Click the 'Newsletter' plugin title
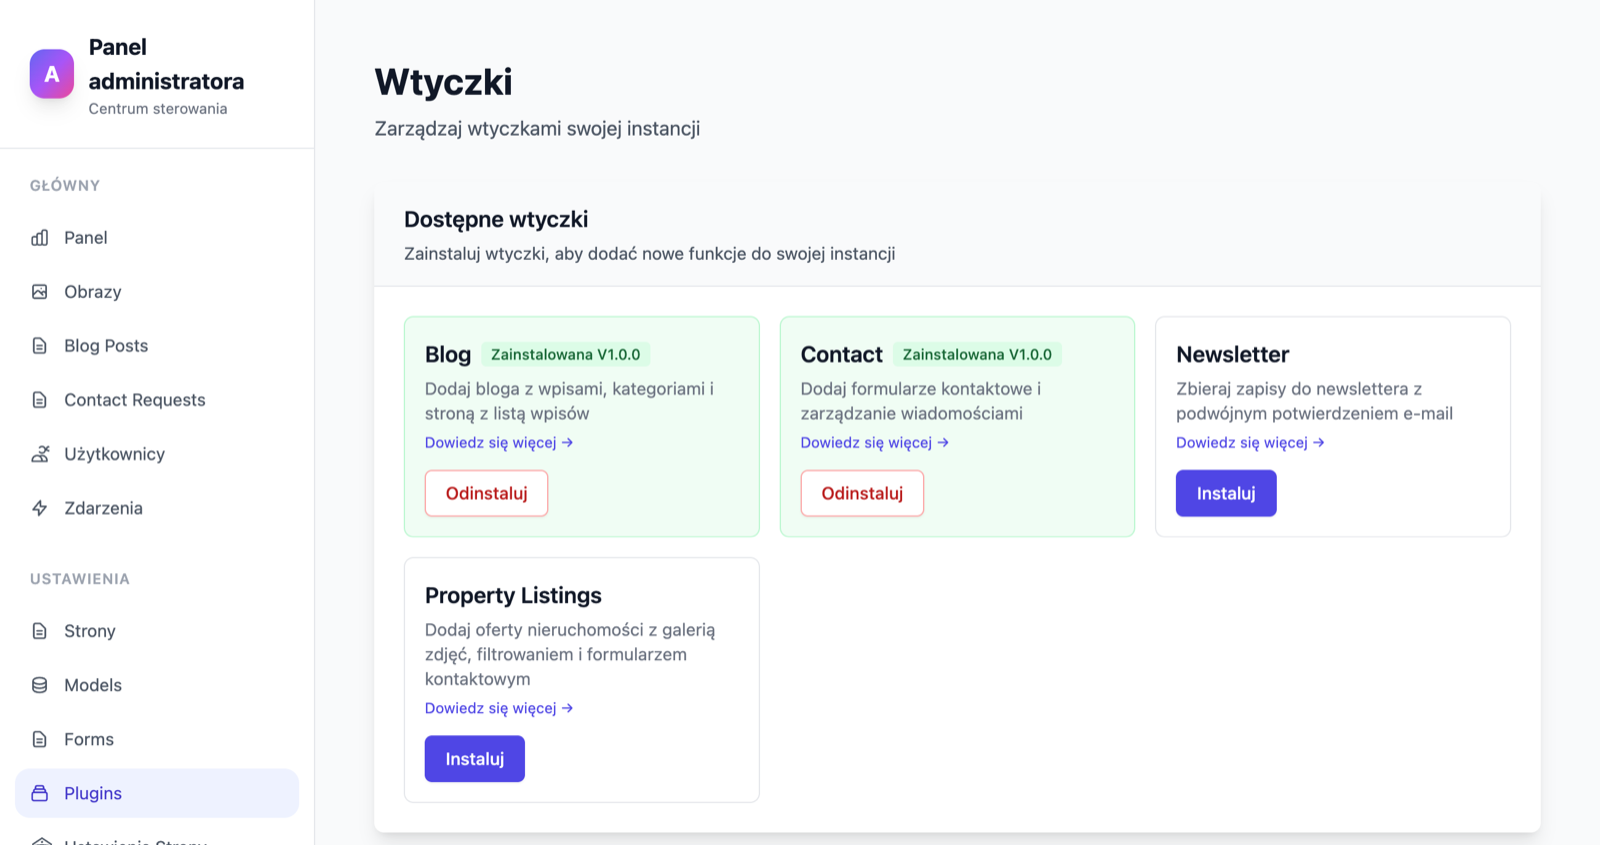The height and width of the screenshot is (845, 1600). point(1232,355)
